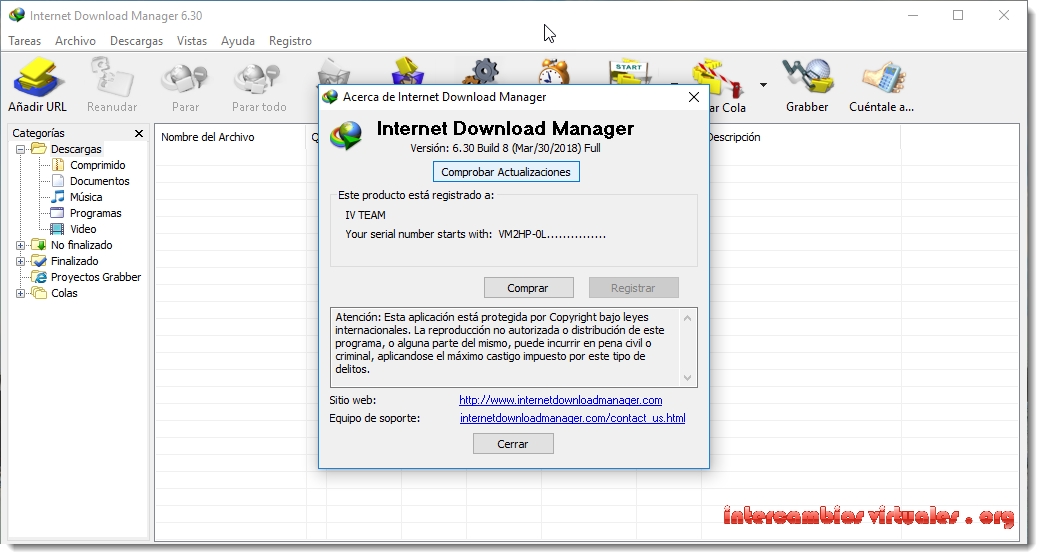Click the alarm clock scheduler icon

[x=553, y=72]
